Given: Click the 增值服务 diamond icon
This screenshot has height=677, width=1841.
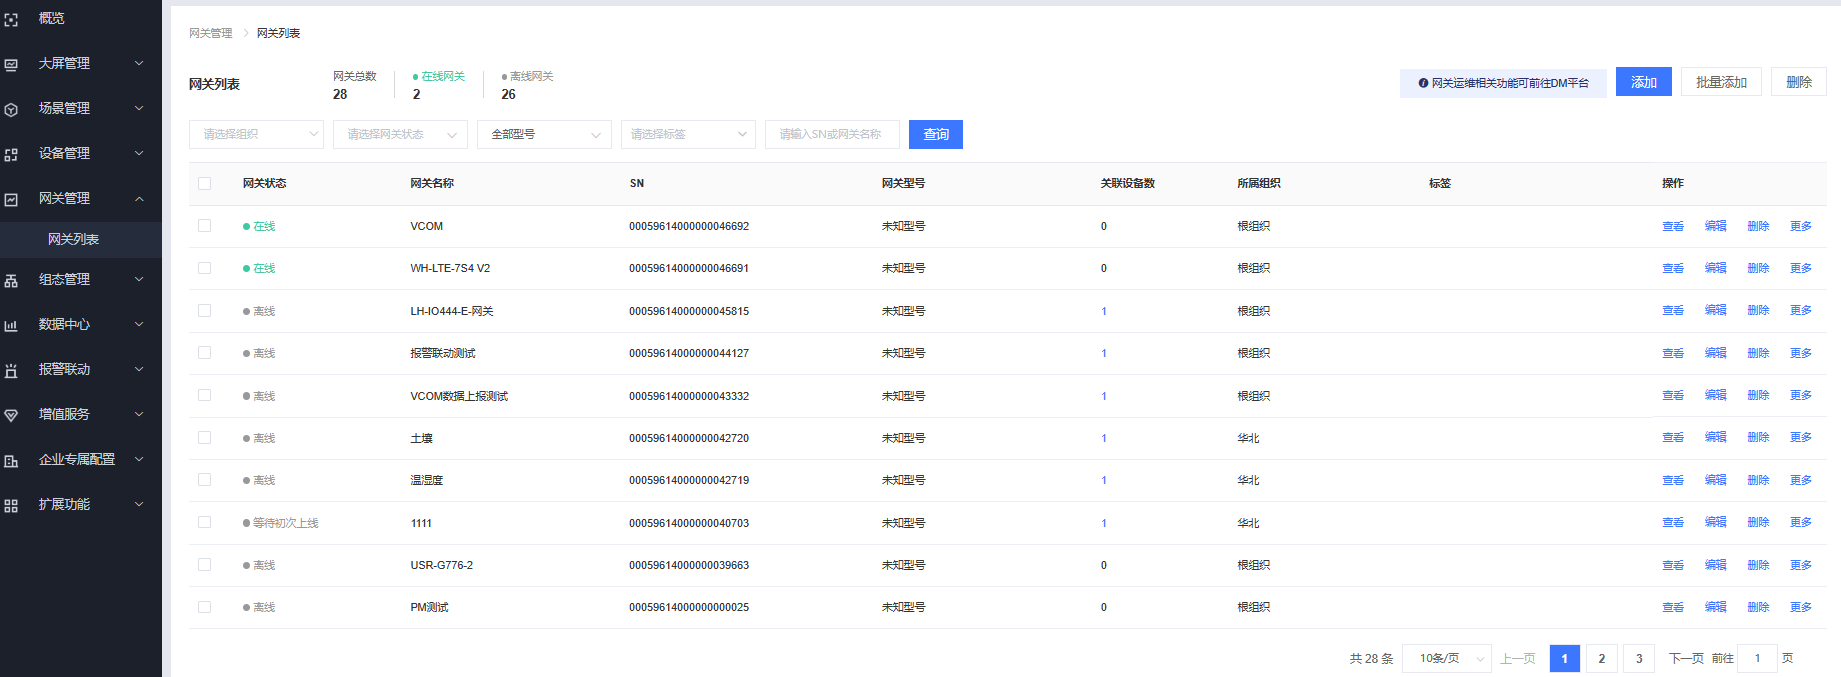Looking at the screenshot, I should pos(11,415).
